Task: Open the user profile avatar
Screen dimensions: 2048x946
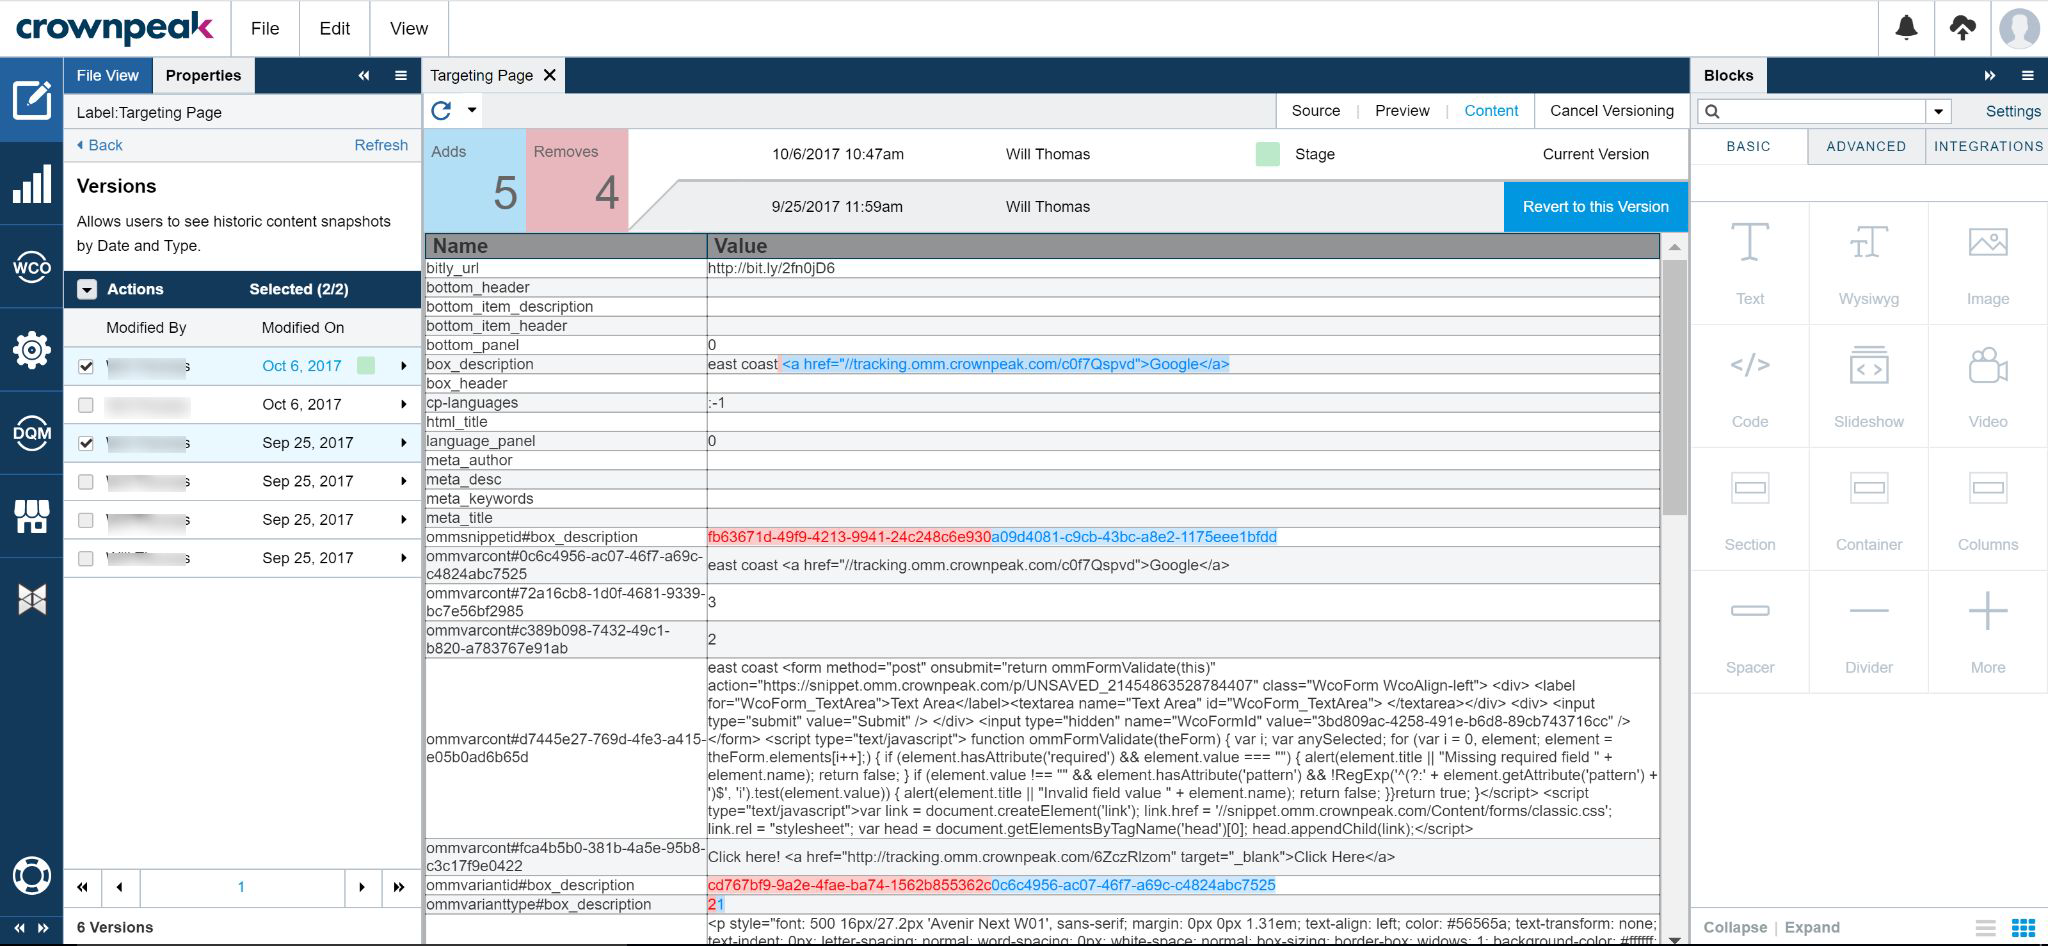Action: click(x=2019, y=28)
